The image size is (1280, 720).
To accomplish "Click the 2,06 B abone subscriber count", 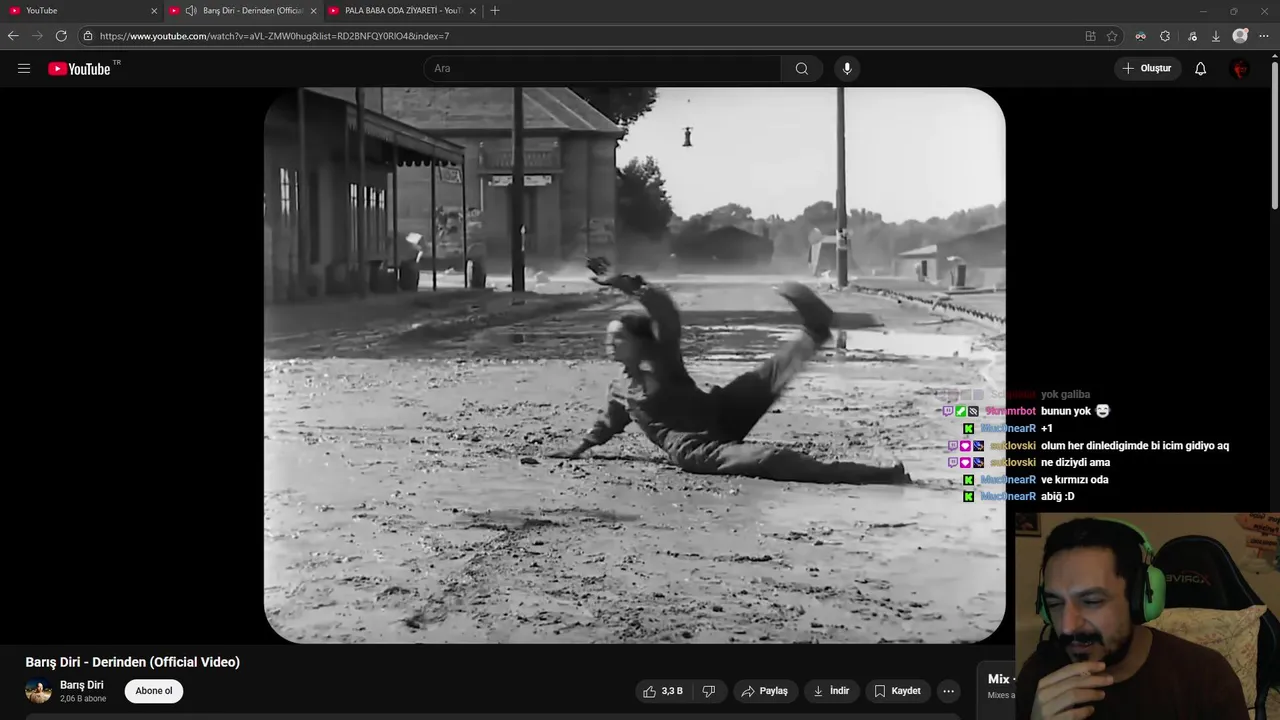I will click(x=83, y=699).
